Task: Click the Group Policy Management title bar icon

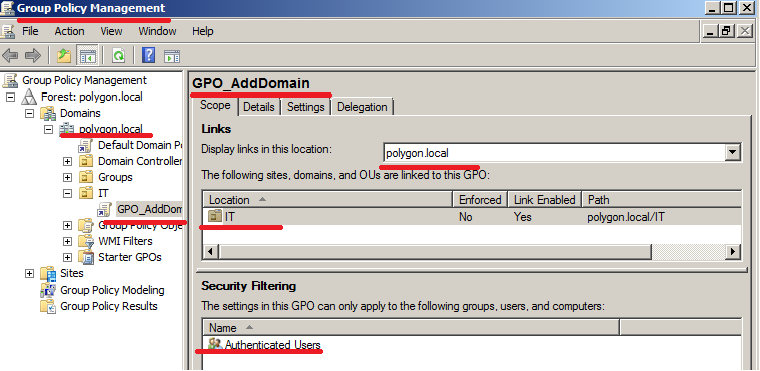Action: click(x=7, y=8)
